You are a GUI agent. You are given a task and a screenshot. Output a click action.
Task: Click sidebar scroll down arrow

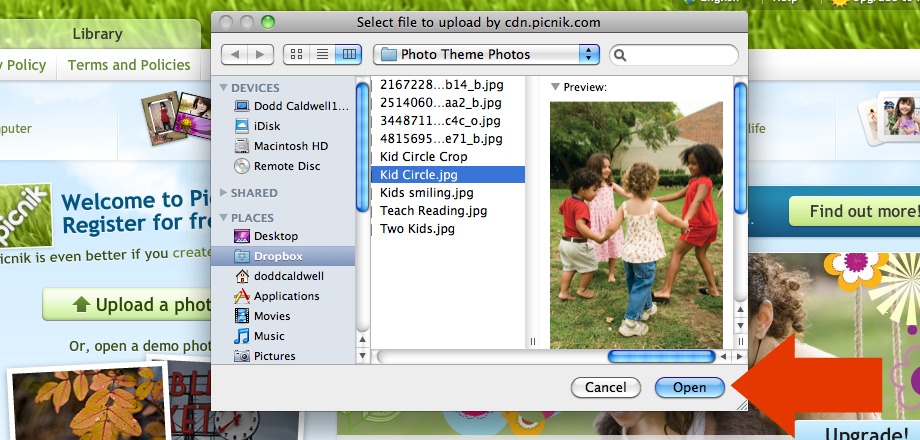coord(363,355)
